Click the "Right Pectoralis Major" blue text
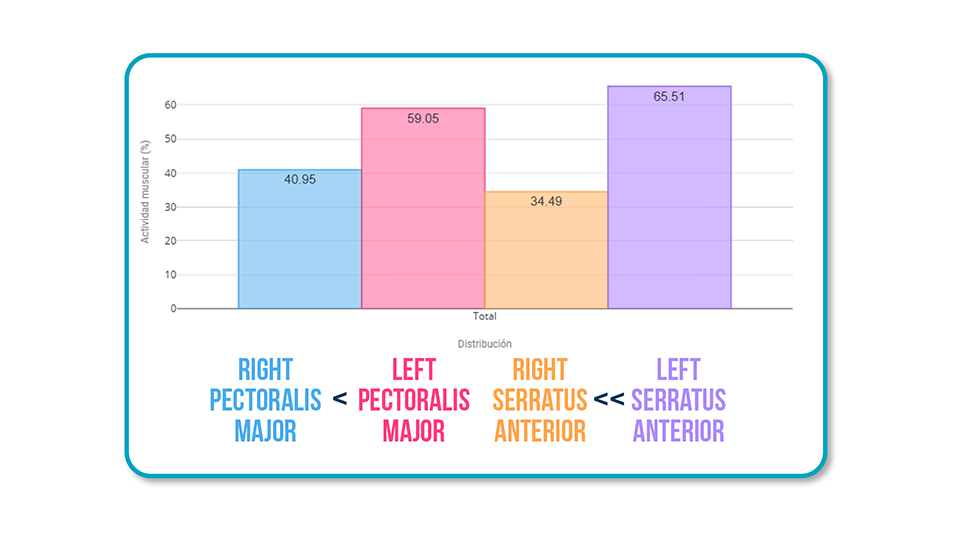Image resolution: width=960 pixels, height=540 pixels. pyautogui.click(x=265, y=400)
